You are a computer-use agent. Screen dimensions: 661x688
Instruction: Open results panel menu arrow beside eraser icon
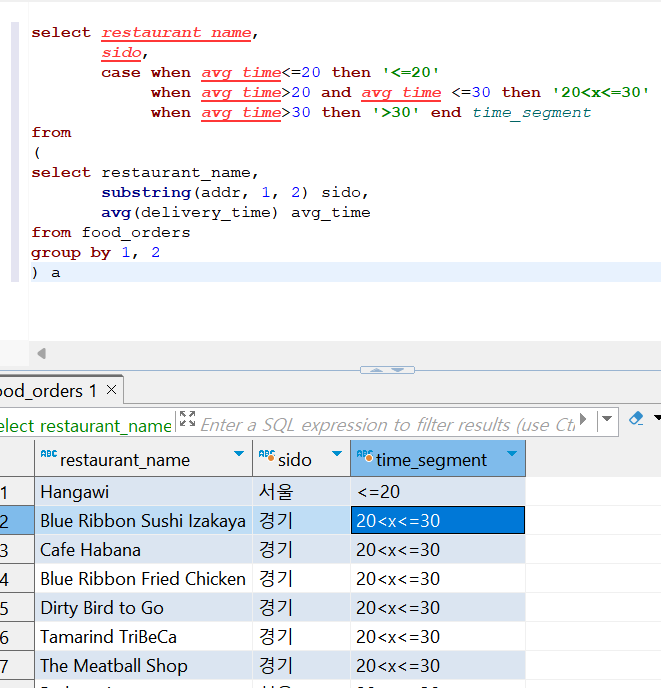point(657,418)
